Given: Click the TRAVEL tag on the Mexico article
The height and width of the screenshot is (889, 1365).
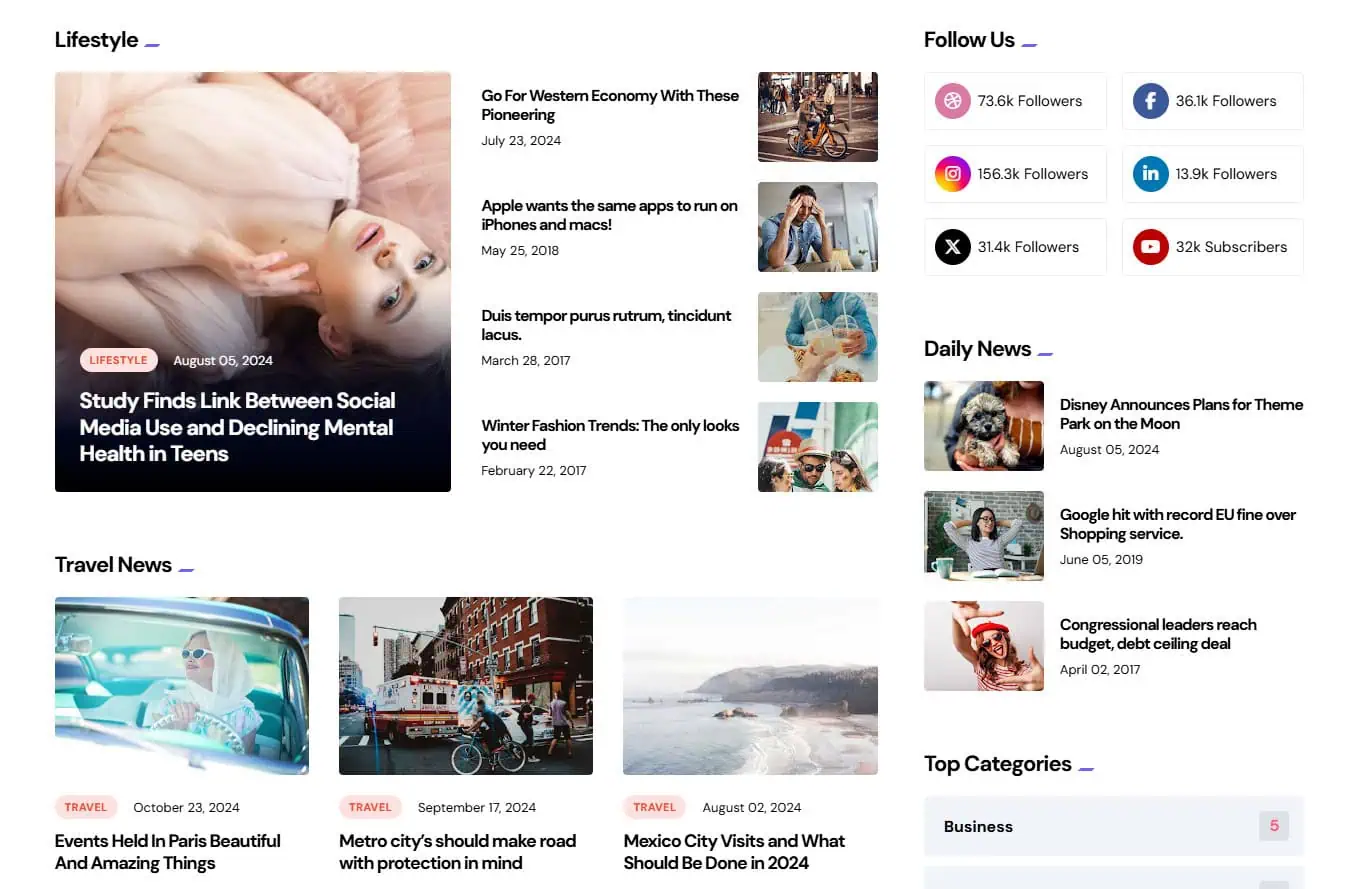Looking at the screenshot, I should tap(654, 807).
